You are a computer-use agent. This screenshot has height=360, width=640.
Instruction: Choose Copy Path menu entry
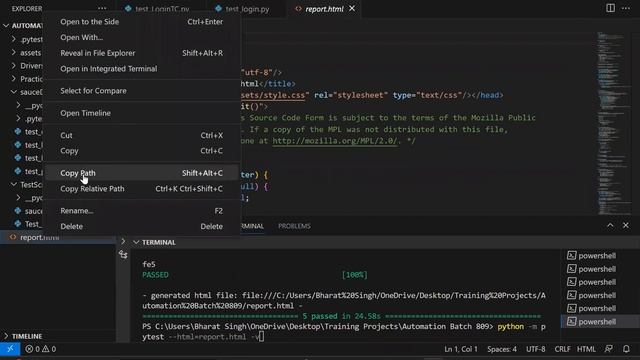142,173
